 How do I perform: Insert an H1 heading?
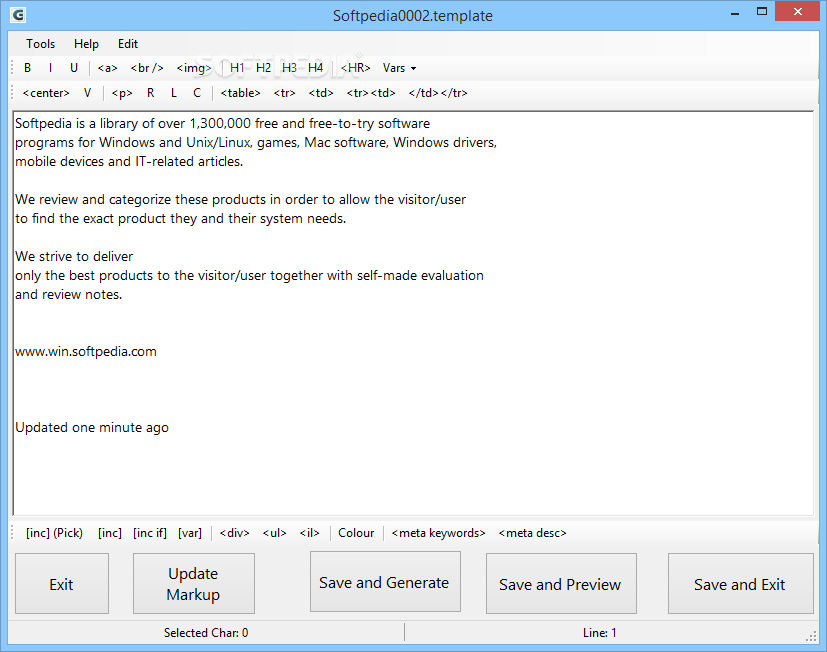pos(237,68)
